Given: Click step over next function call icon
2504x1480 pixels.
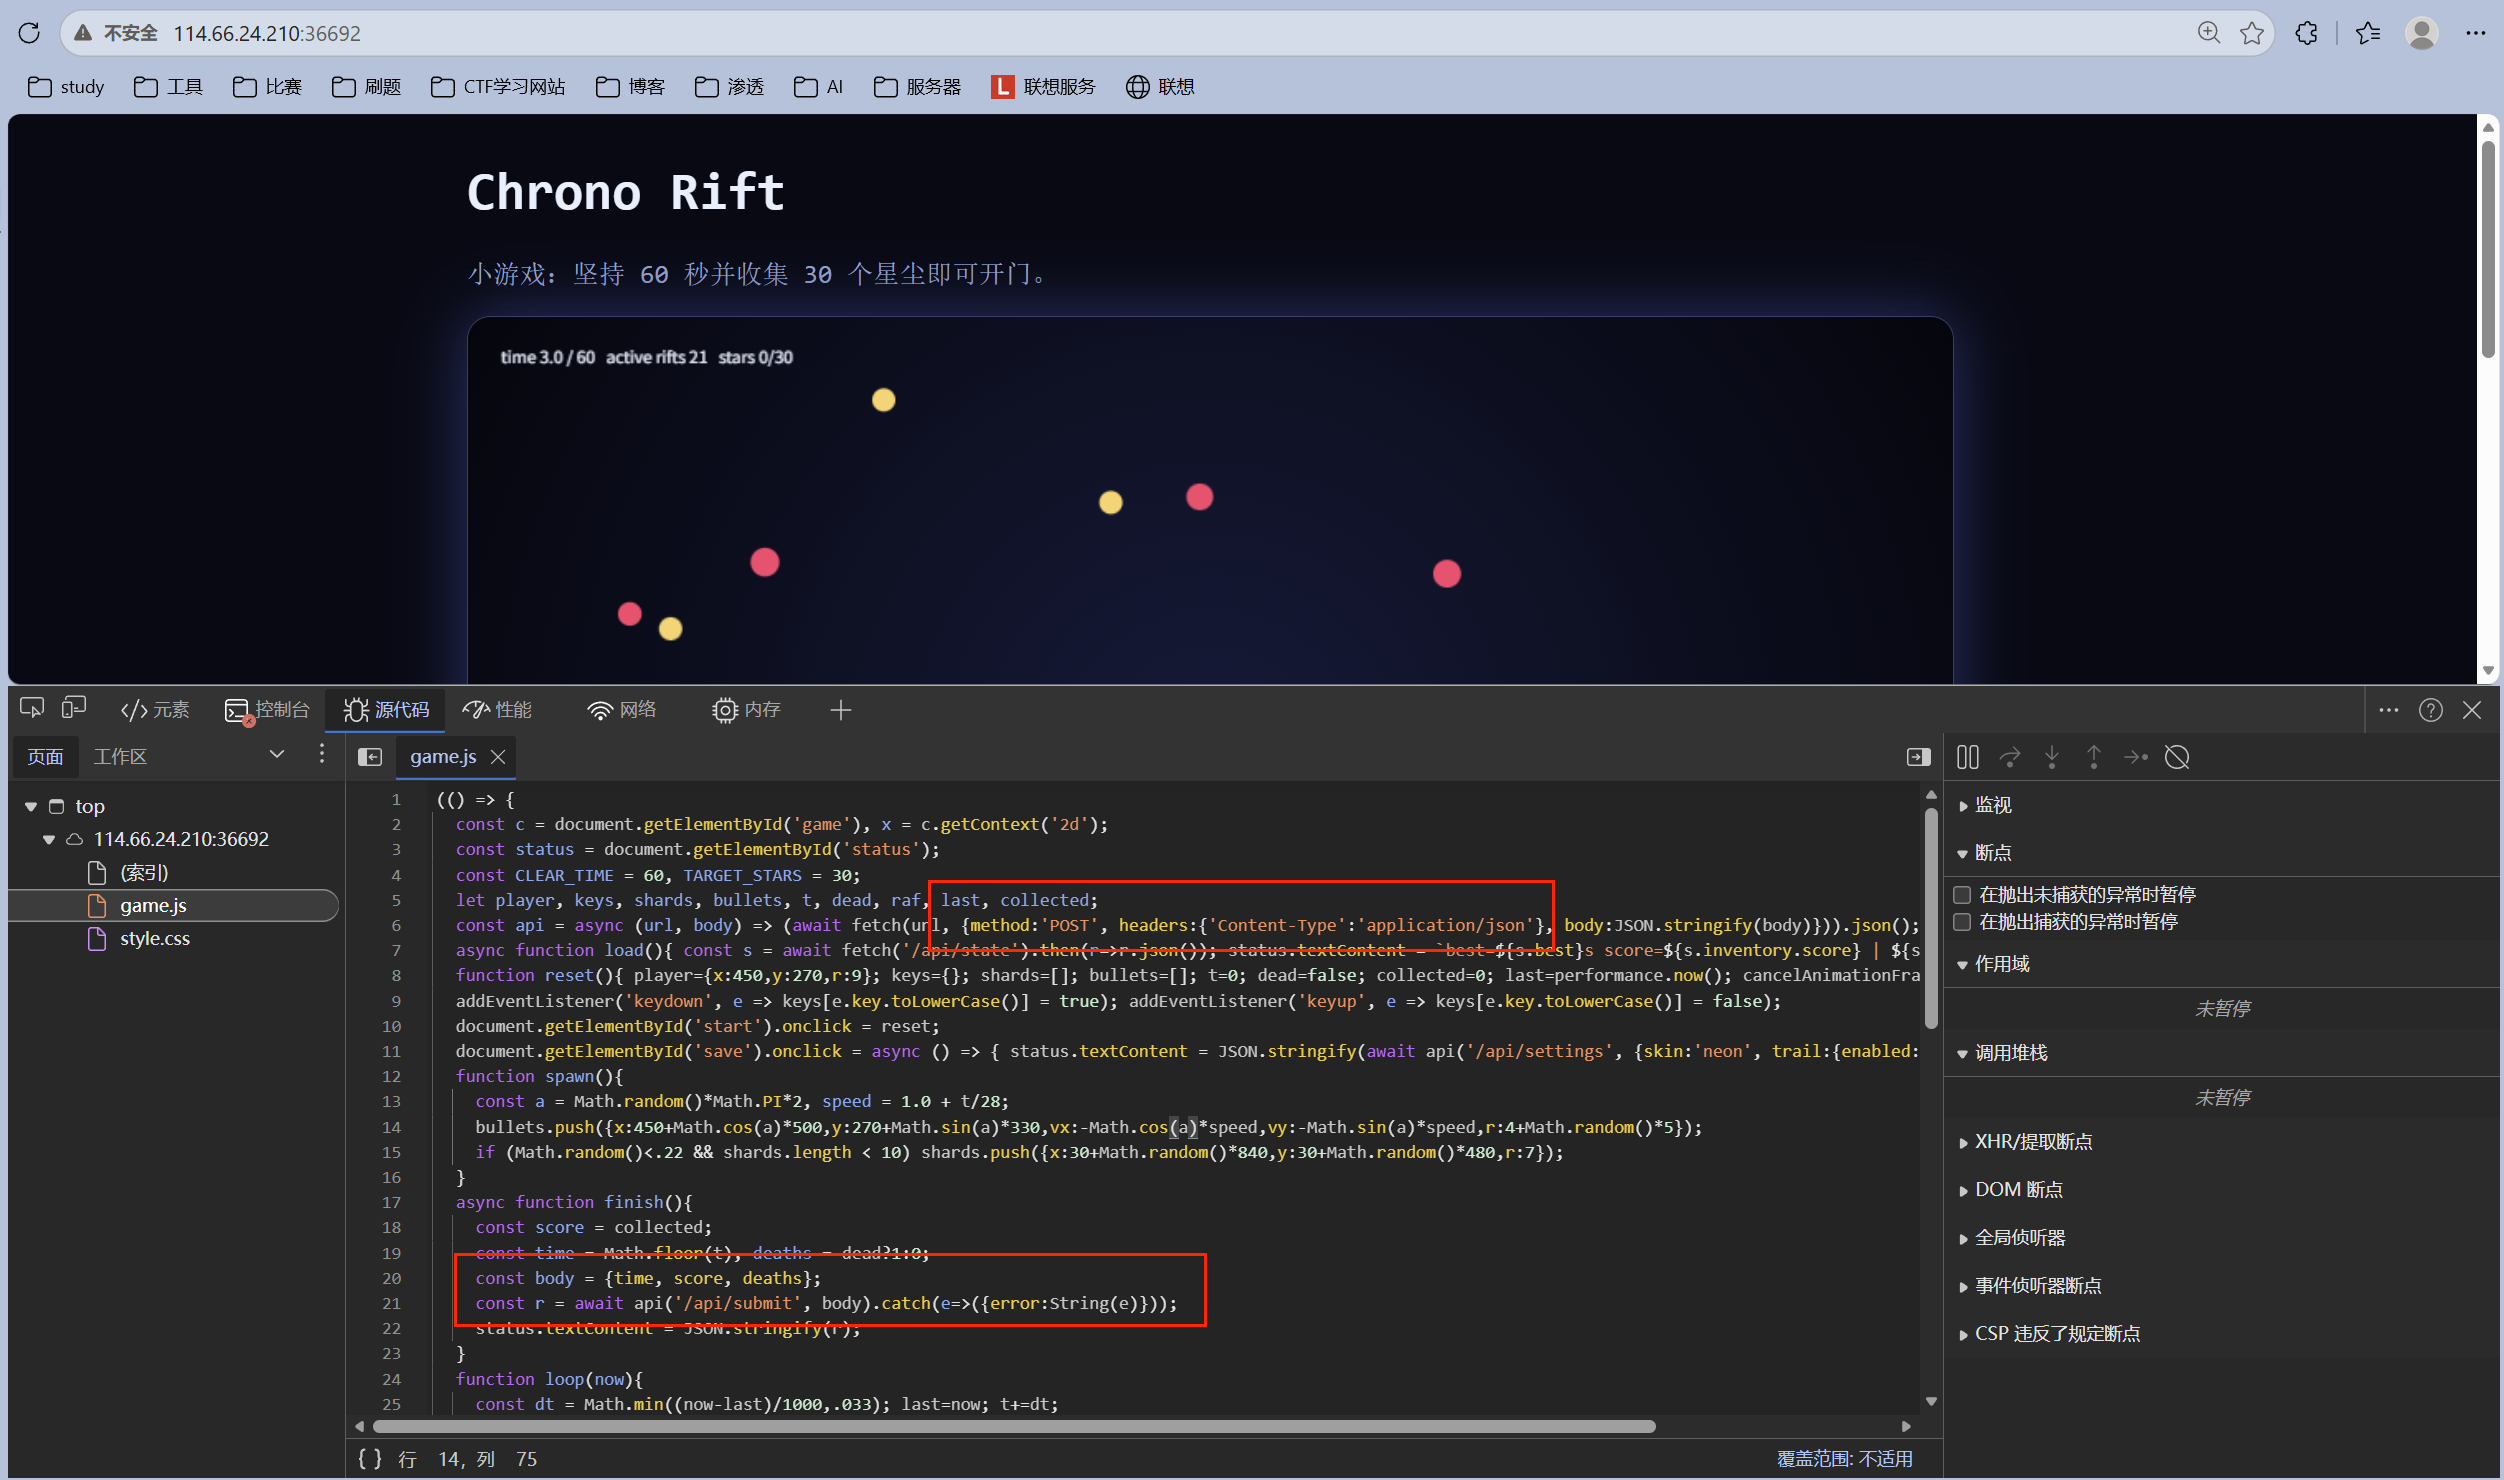Looking at the screenshot, I should point(2010,757).
